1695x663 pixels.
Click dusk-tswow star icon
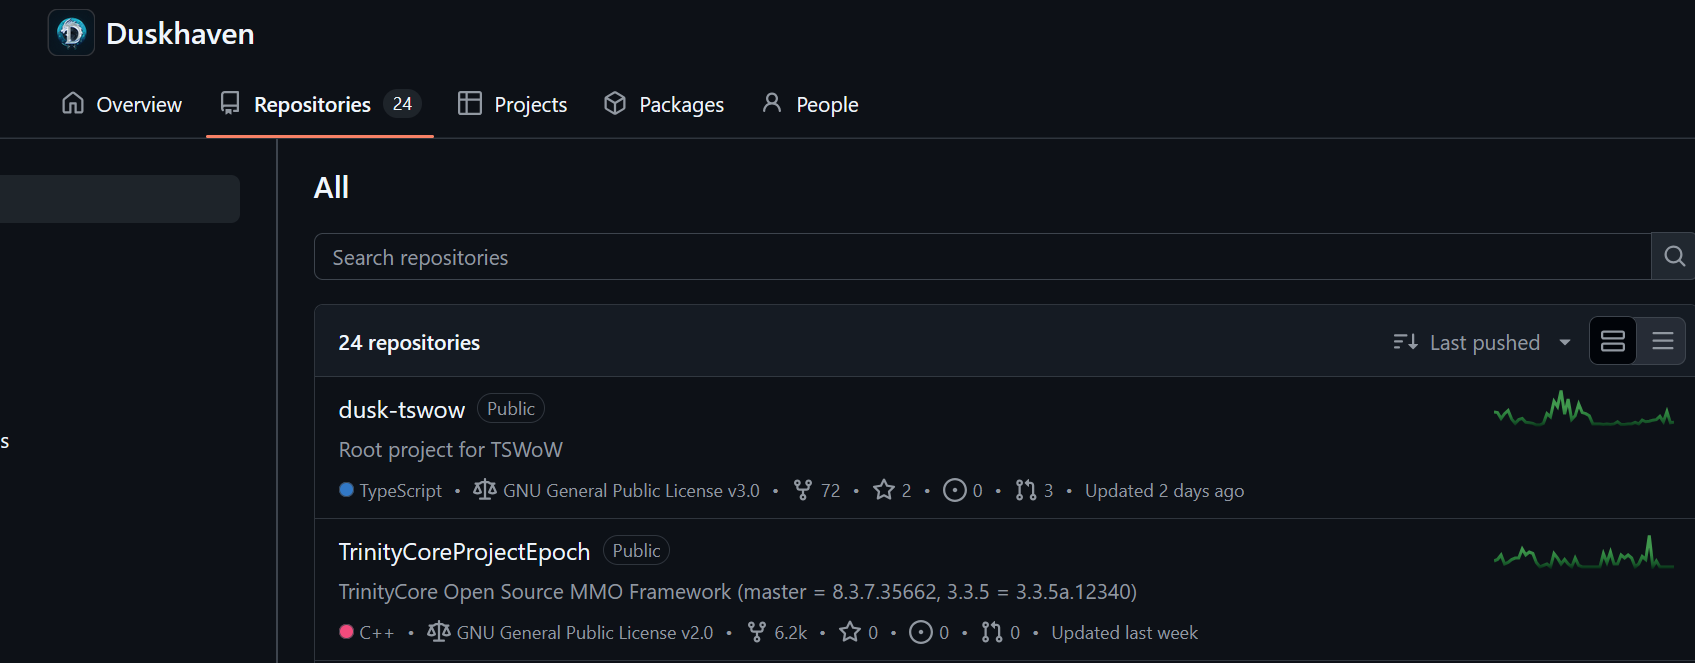tap(884, 490)
